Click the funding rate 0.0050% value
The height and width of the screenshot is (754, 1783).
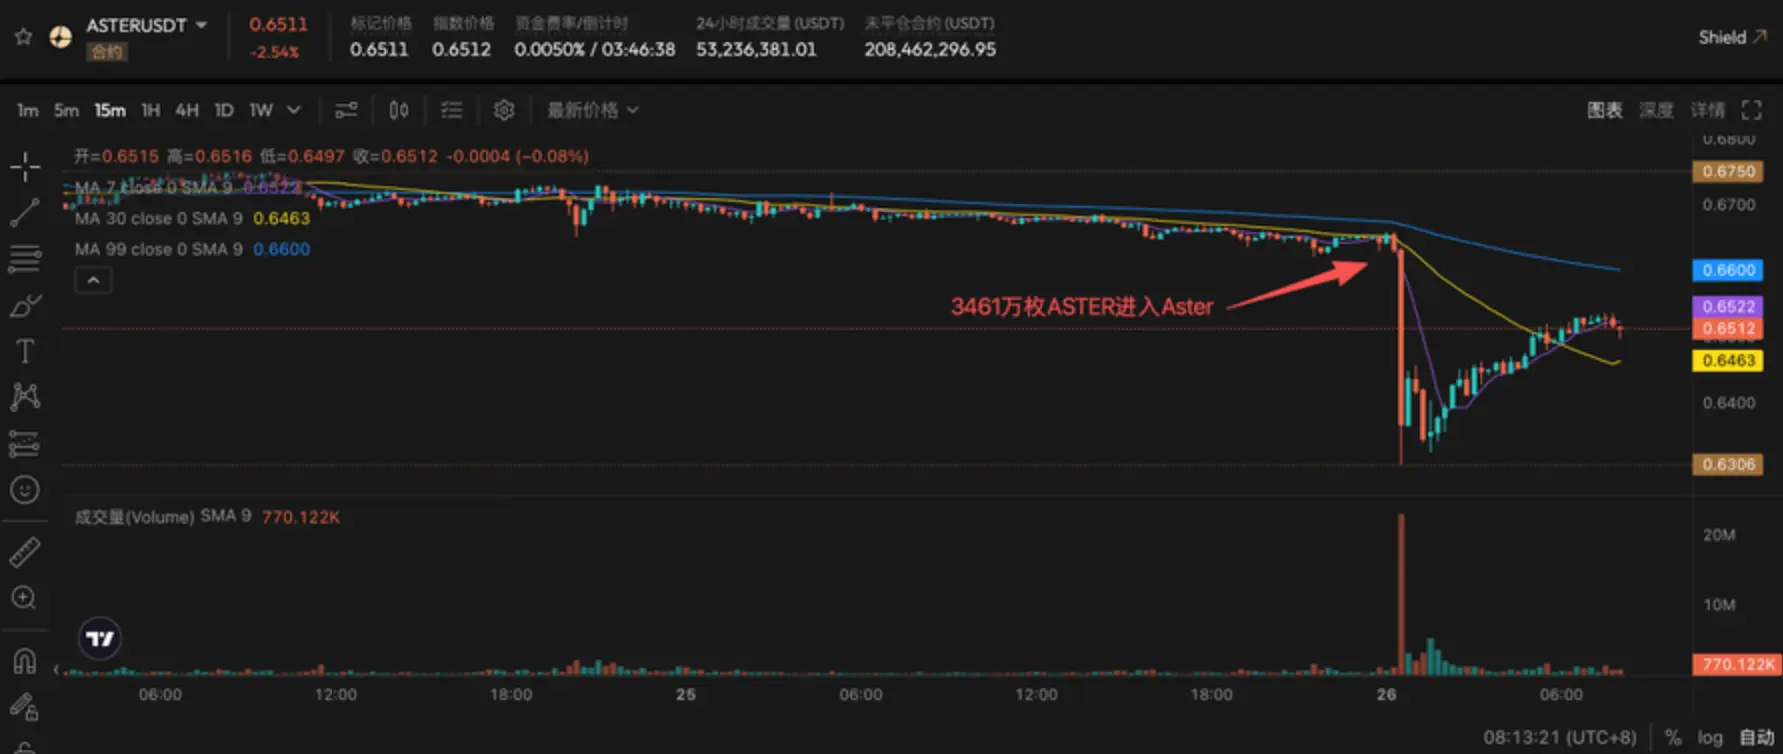tap(549, 49)
